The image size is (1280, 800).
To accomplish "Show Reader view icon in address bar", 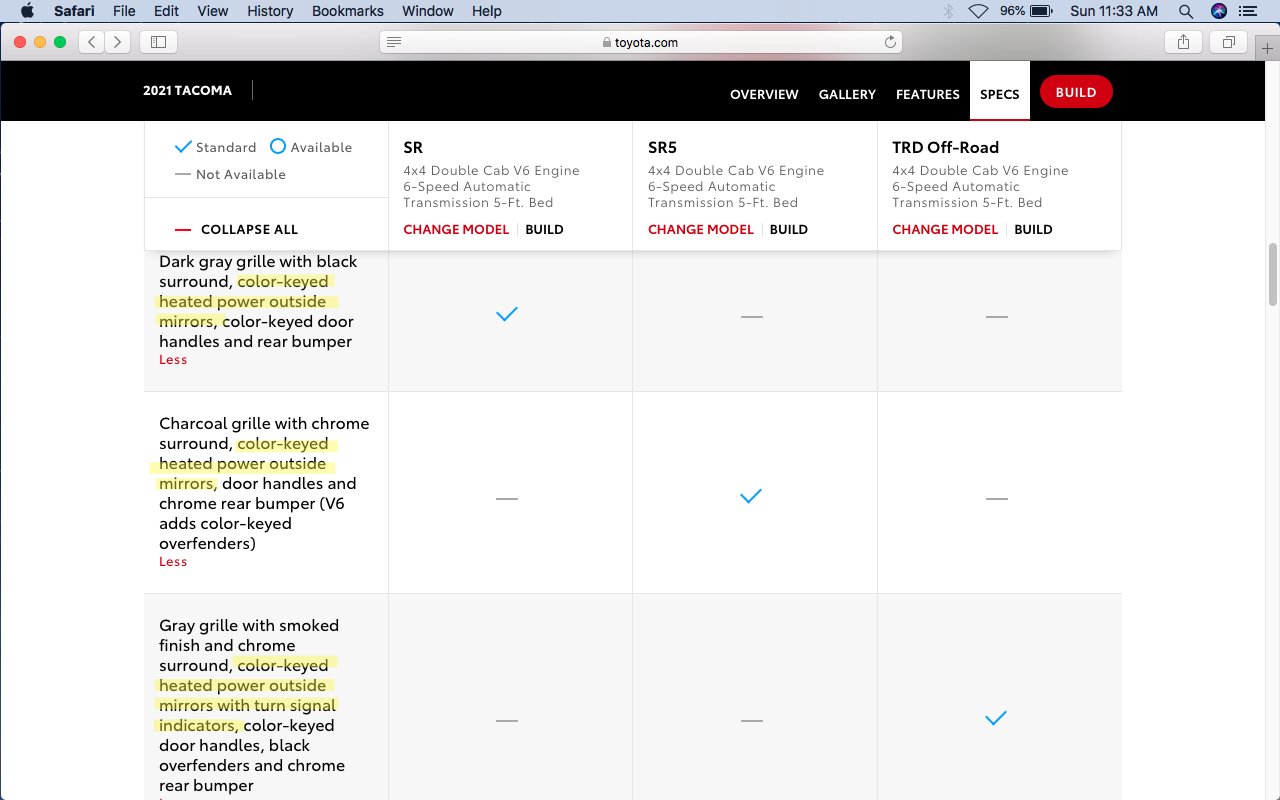I will 394,42.
